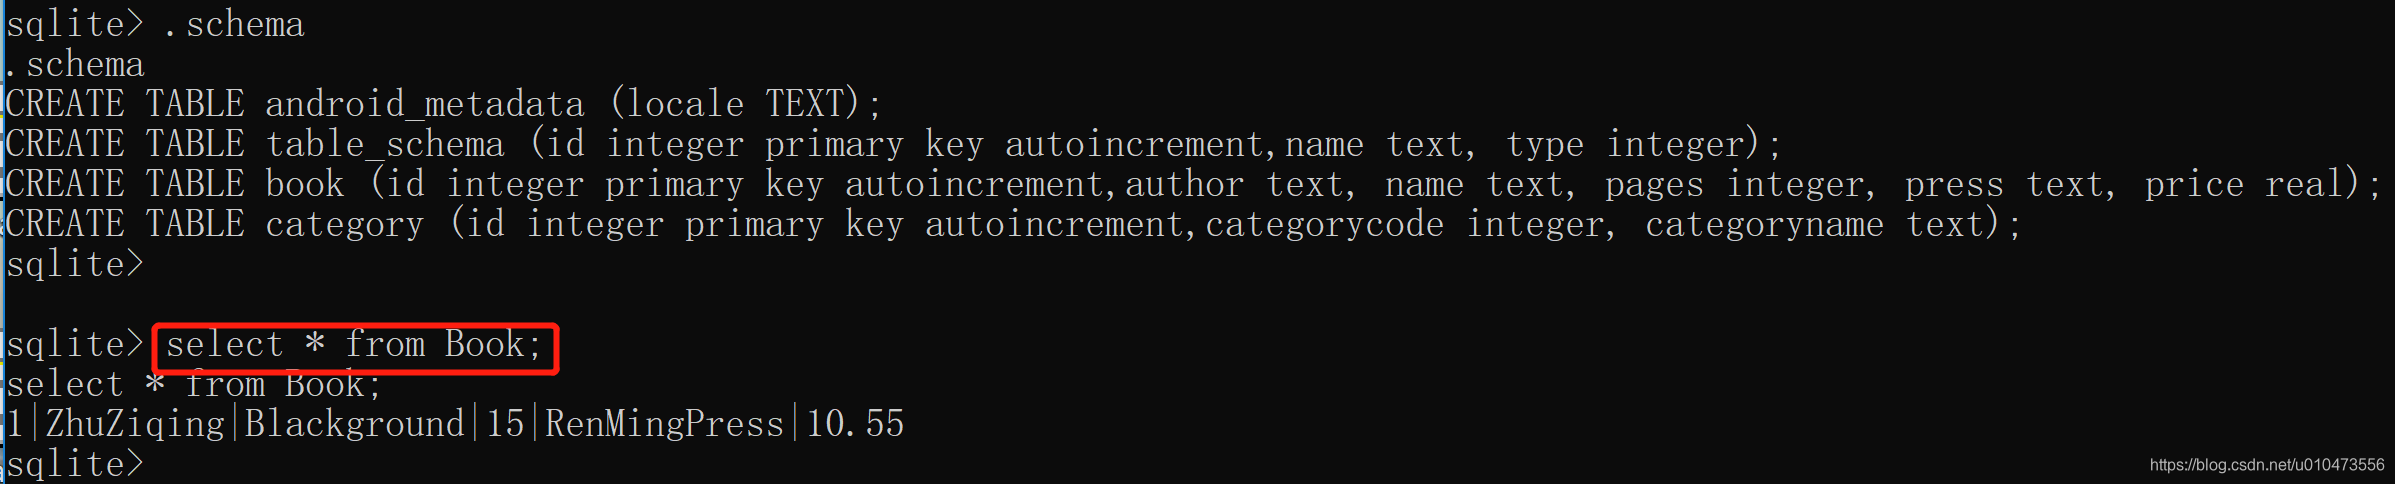Click the 'ZhuZiqing' author value

click(x=135, y=424)
